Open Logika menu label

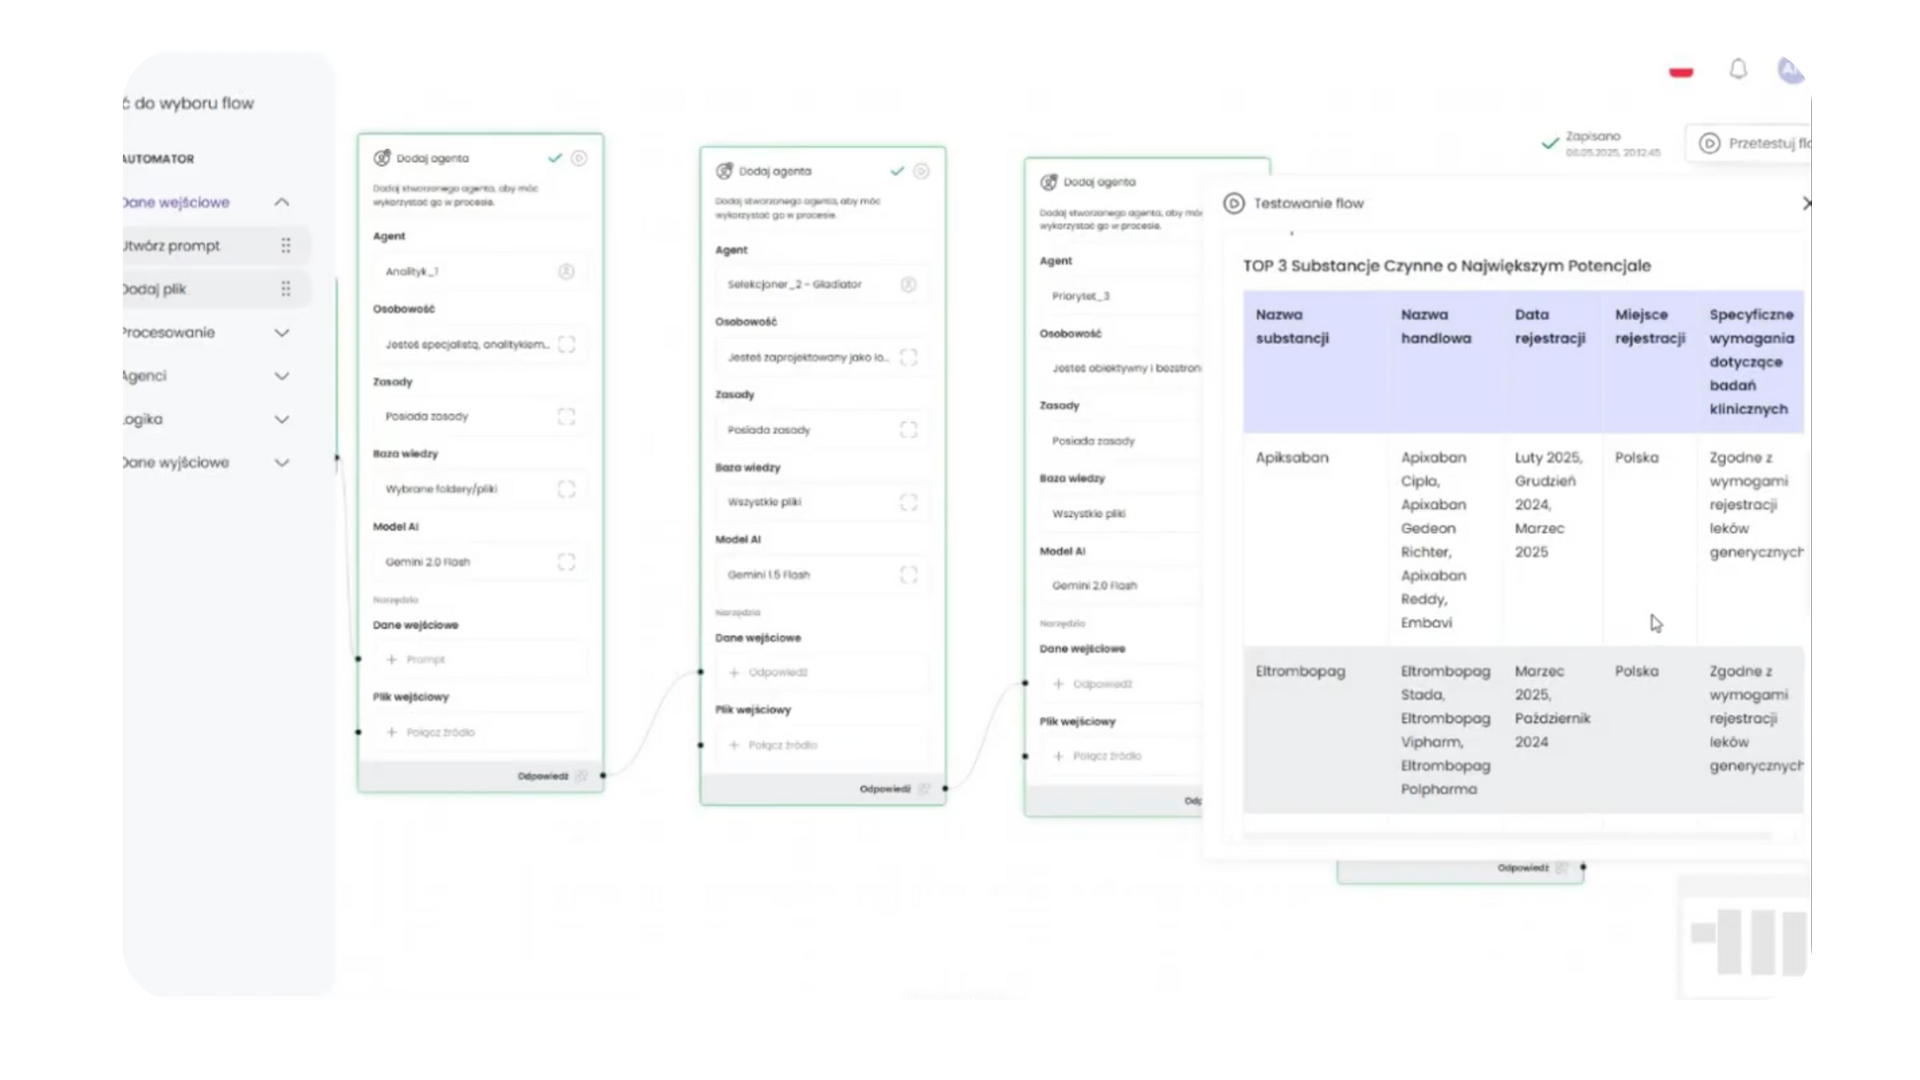tap(143, 419)
